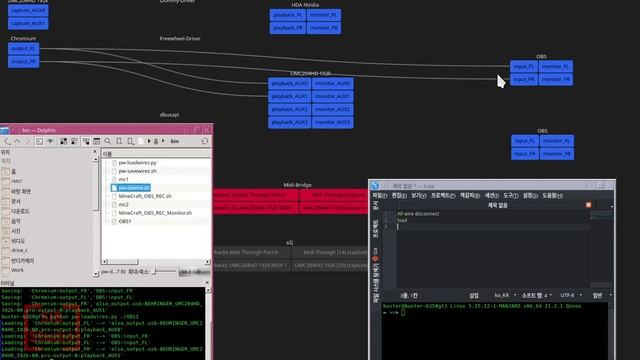Open Kate's 프로젝트 sidebar tab
Image resolution: width=640 pixels, height=360 pixels.
pyautogui.click(x=375, y=229)
